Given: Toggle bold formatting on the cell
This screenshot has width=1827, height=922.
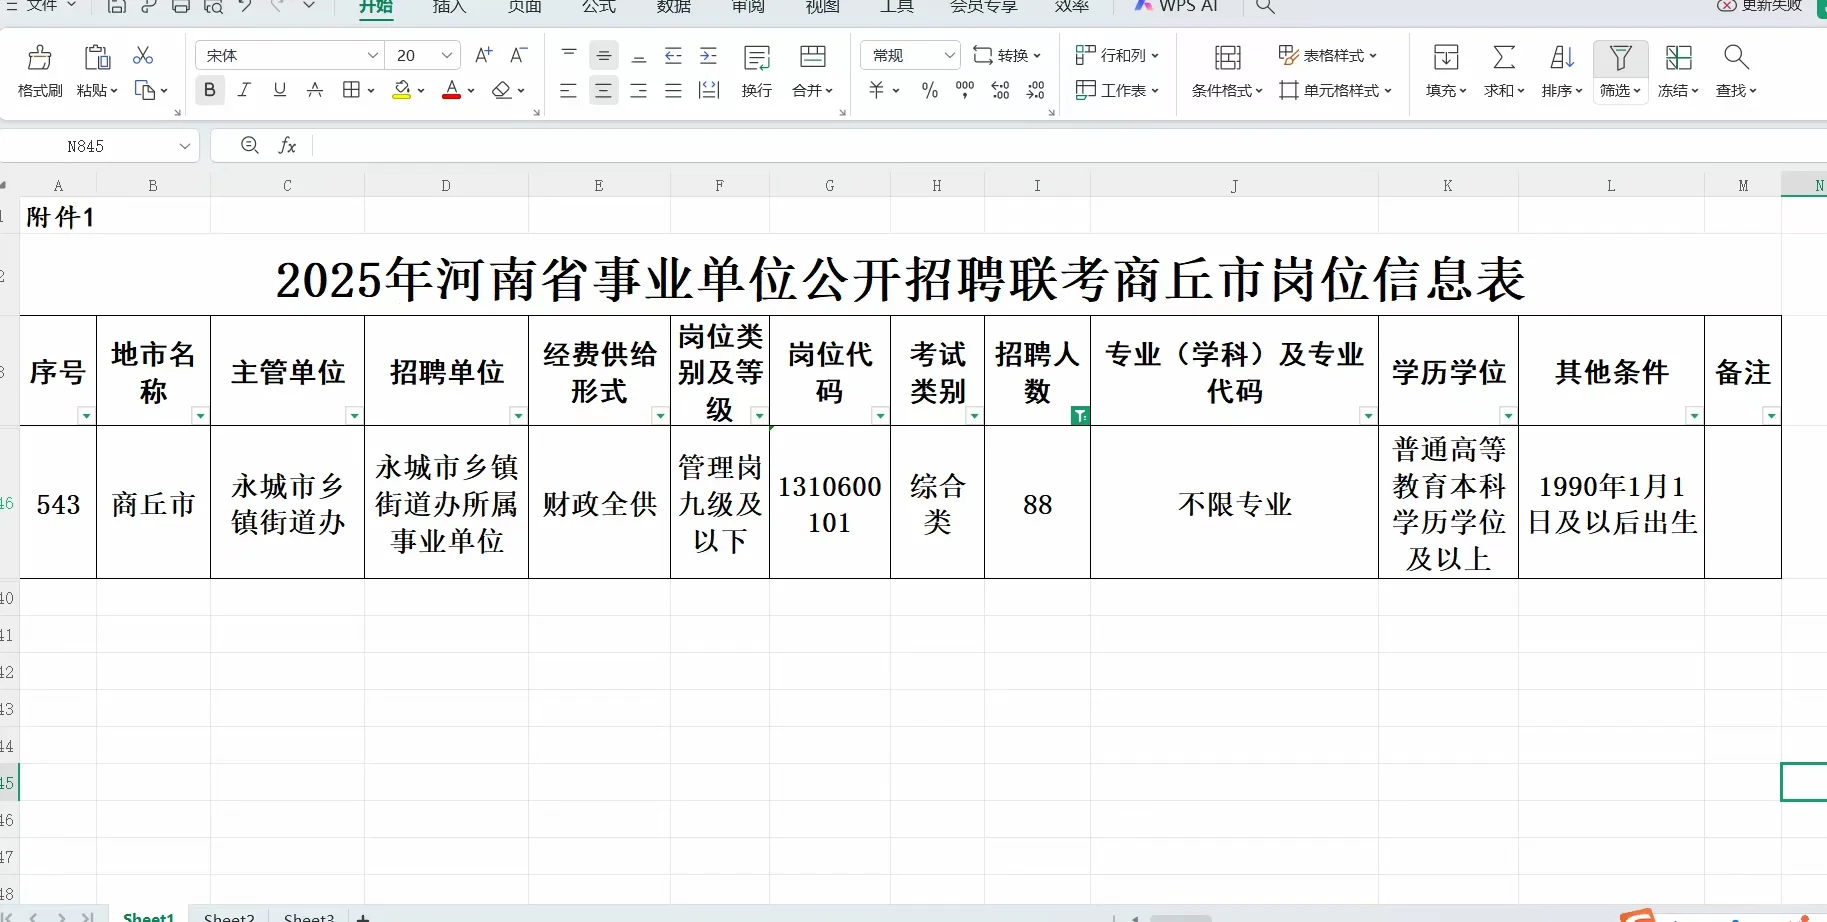Looking at the screenshot, I should 209,89.
